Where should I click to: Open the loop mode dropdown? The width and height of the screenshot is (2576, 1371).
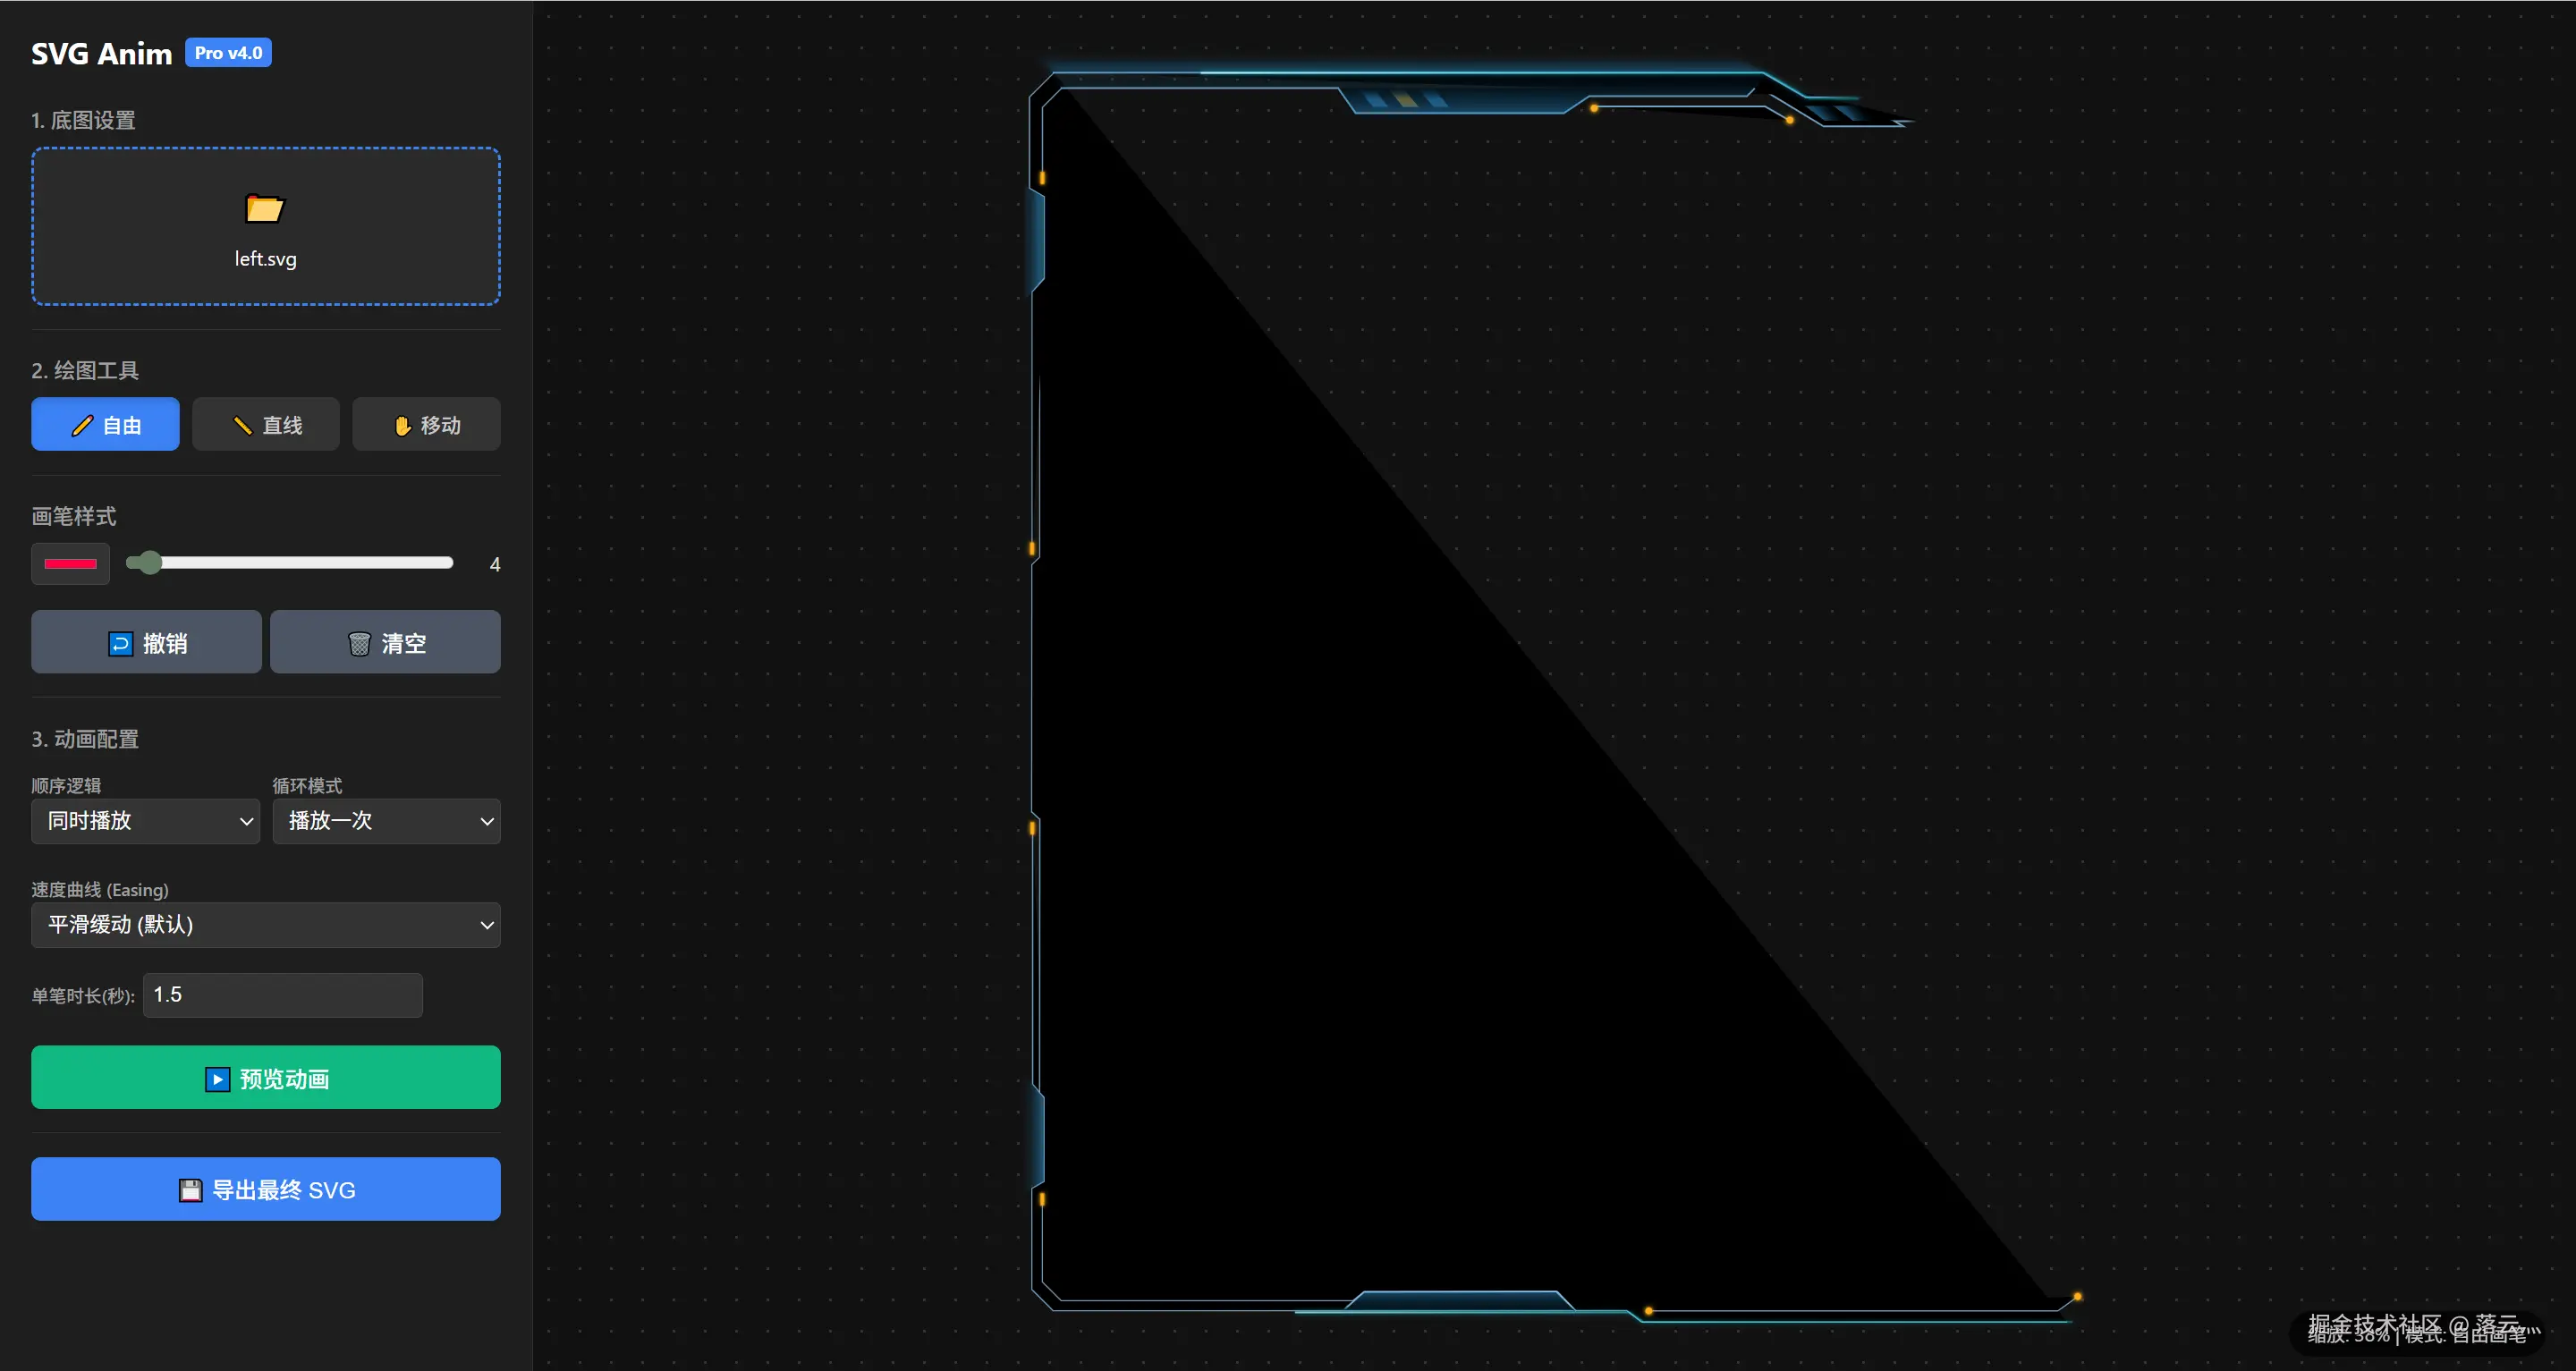[386, 821]
